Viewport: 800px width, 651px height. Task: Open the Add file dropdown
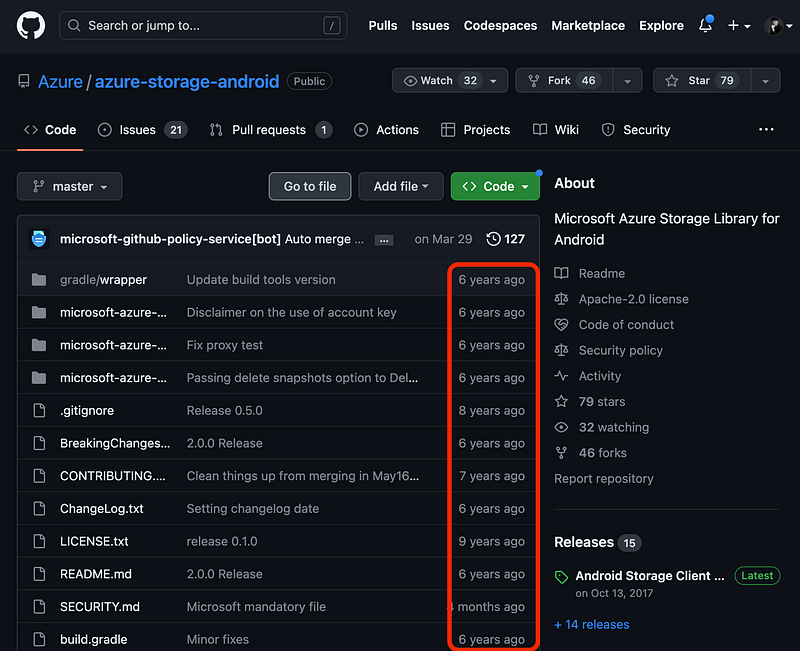pos(401,186)
